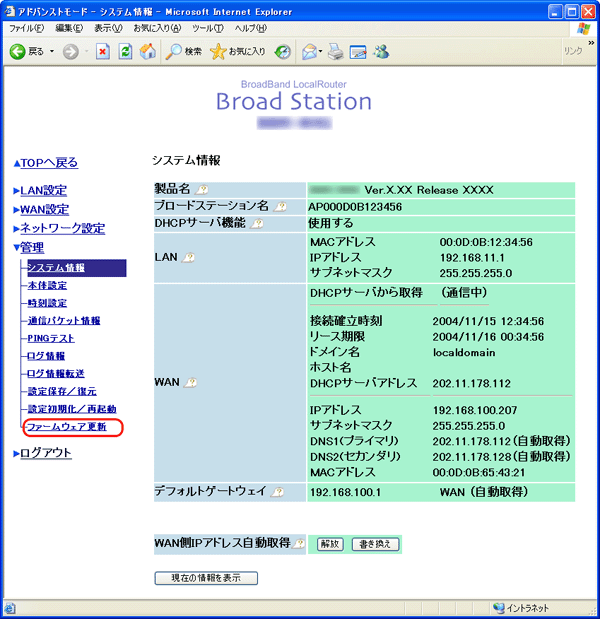Click the 解放 release button
Image resolution: width=600 pixels, height=619 pixels.
pyautogui.click(x=330, y=544)
